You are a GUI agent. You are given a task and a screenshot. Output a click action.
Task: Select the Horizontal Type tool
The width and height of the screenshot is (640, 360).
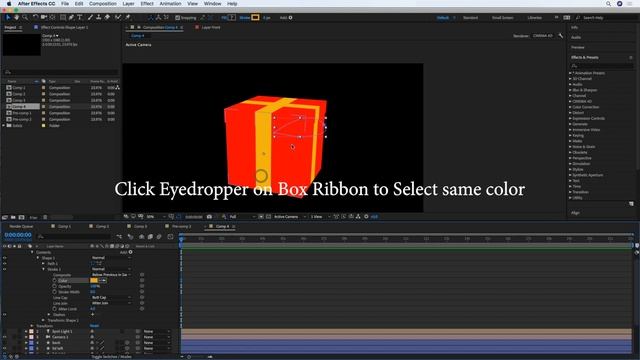click(x=80, y=18)
